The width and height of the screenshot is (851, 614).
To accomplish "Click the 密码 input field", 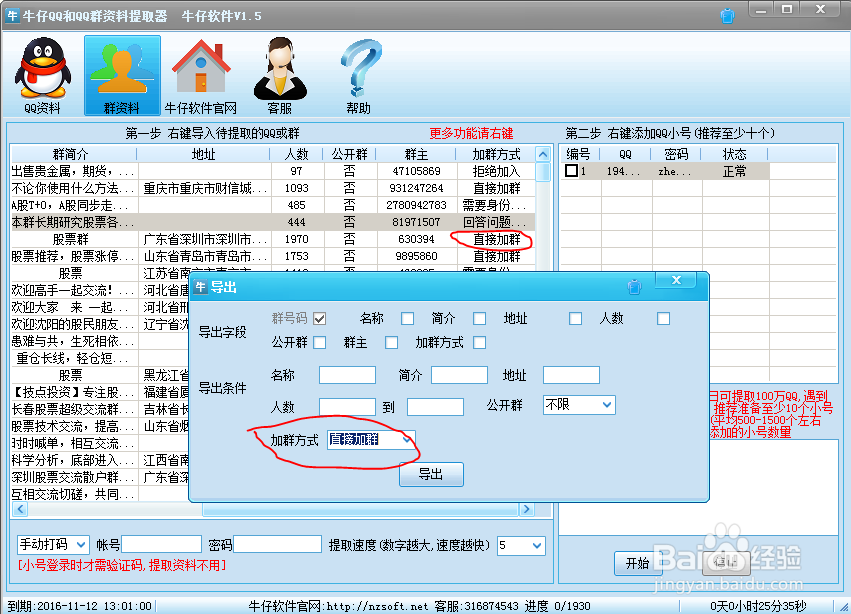I will pos(277,544).
